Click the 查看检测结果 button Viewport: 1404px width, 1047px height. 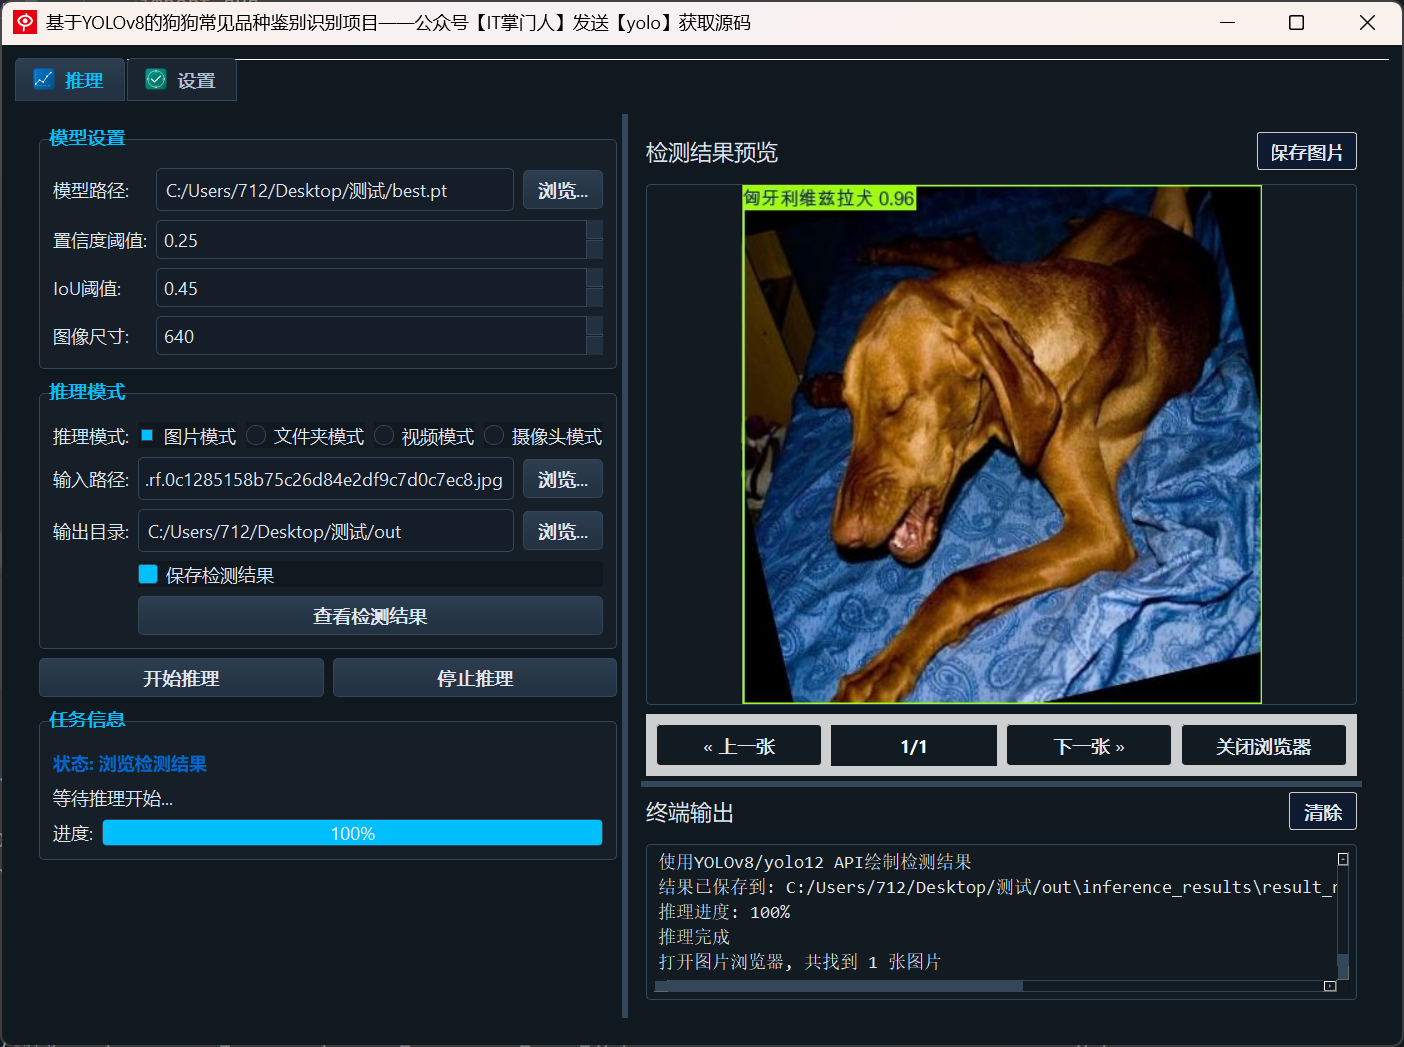370,616
